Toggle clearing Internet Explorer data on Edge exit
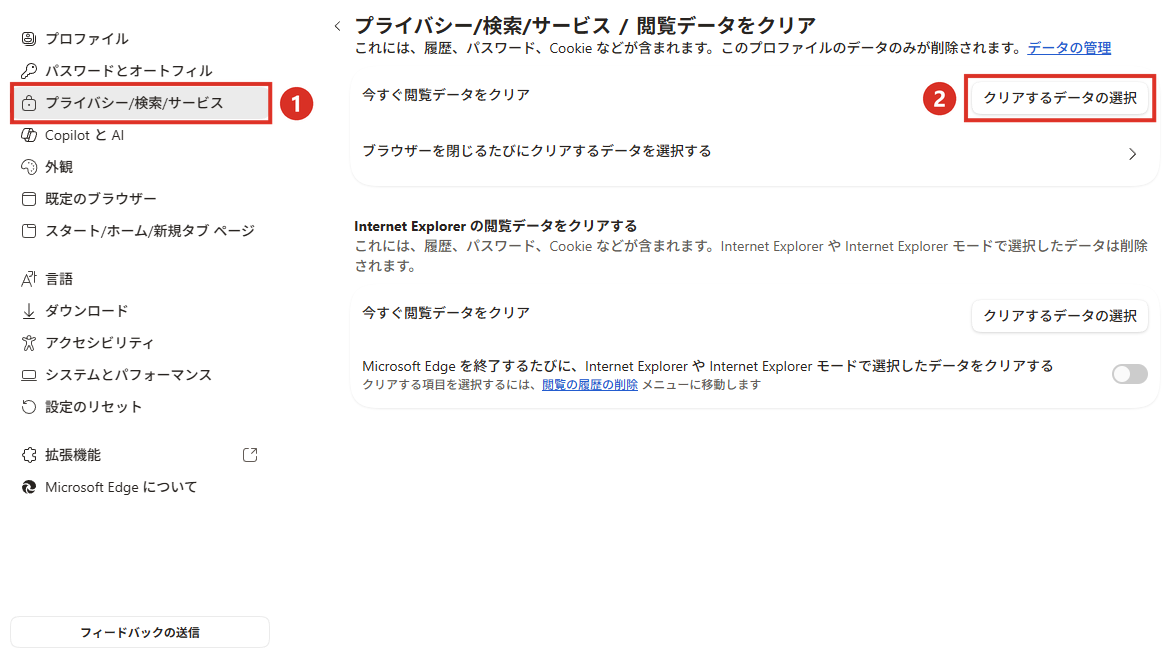This screenshot has width=1170, height=665. [x=1130, y=374]
